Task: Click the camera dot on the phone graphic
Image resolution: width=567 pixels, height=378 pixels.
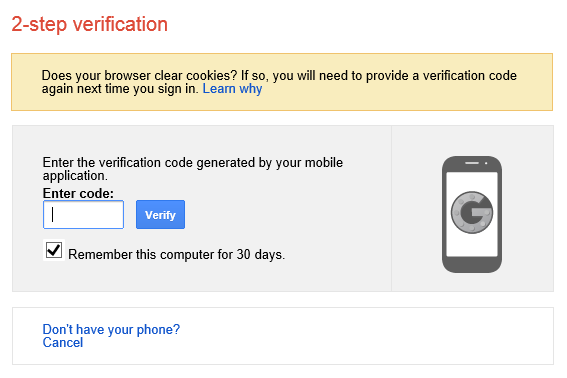Action: (x=486, y=163)
